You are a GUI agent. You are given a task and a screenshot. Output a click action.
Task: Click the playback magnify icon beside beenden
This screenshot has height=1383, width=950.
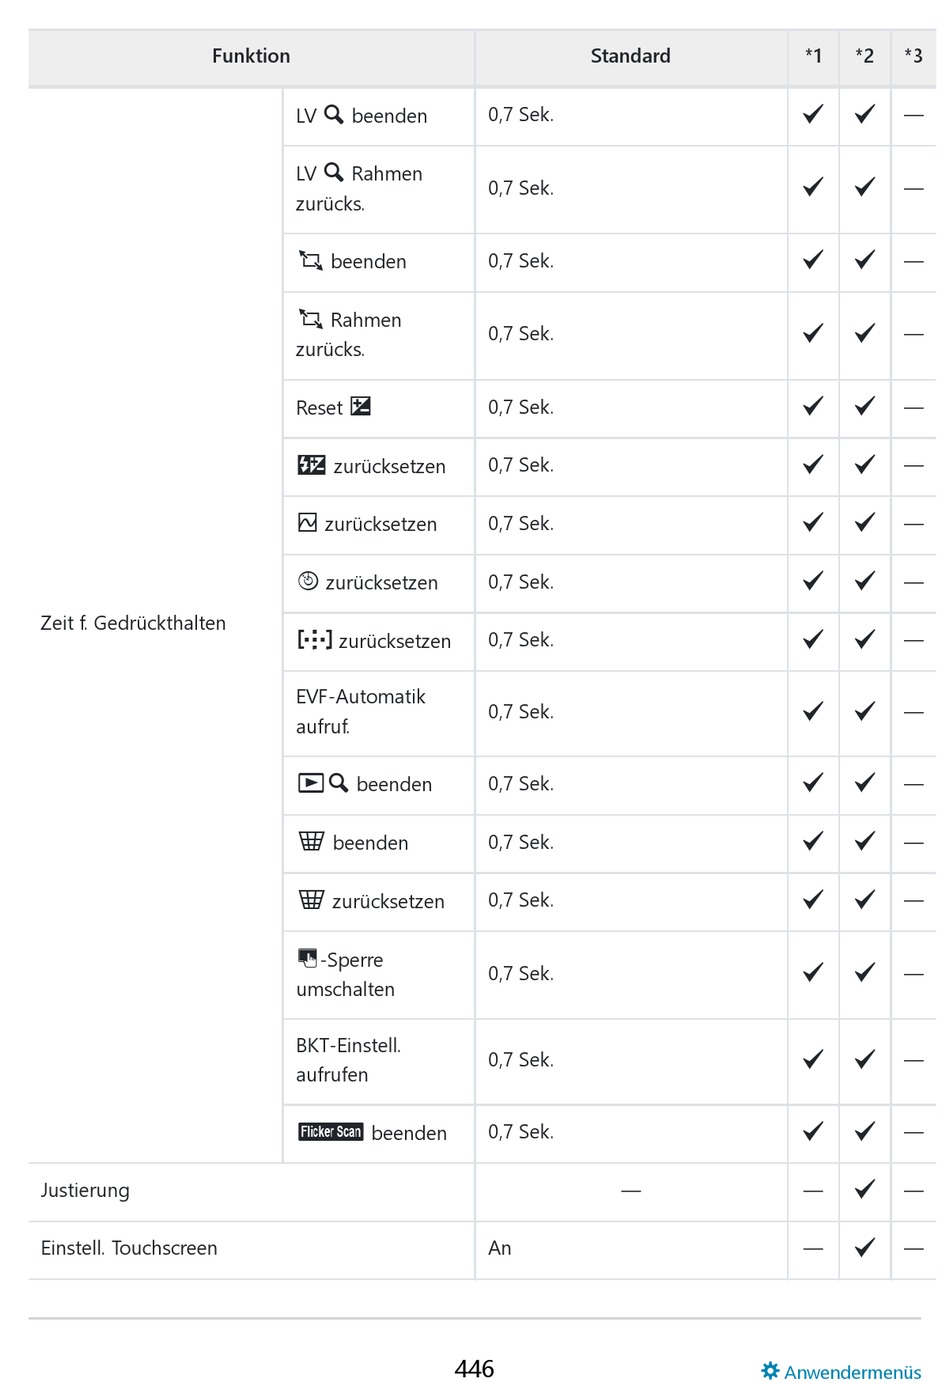[324, 783]
